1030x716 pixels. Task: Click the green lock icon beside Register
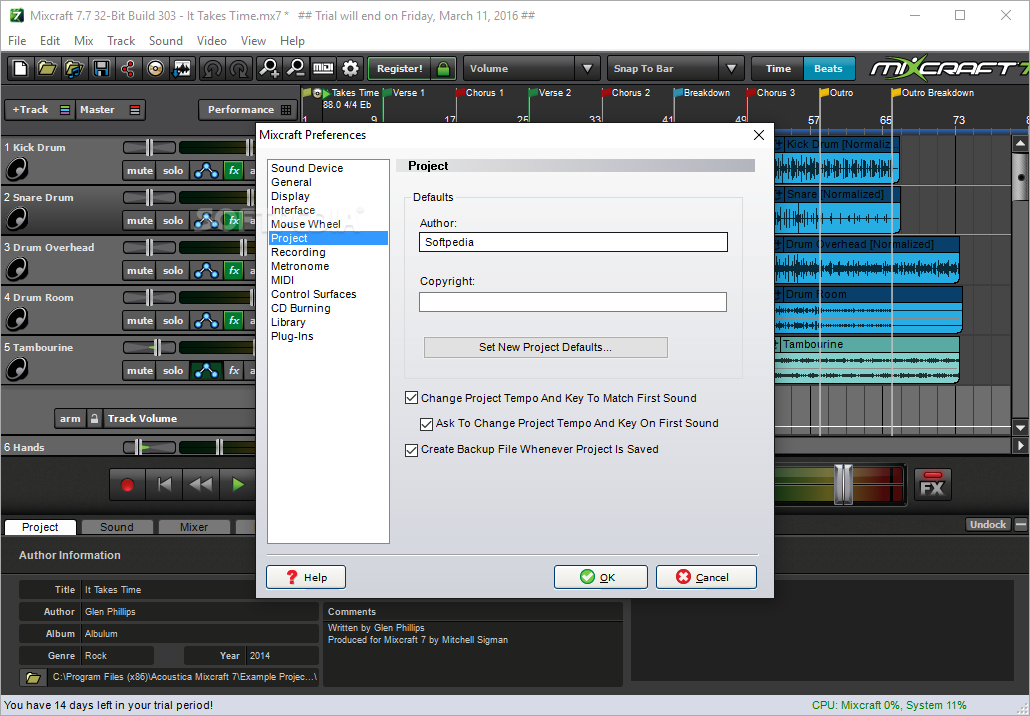click(443, 68)
